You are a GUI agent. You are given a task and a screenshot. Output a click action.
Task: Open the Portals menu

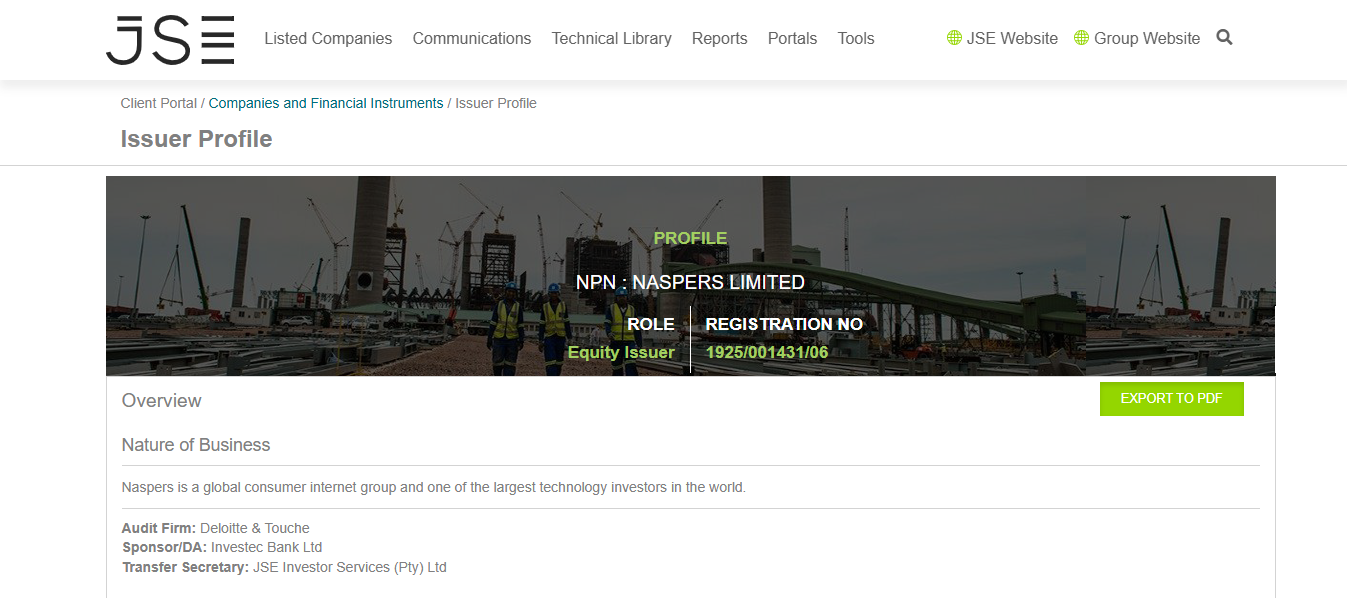tap(792, 38)
